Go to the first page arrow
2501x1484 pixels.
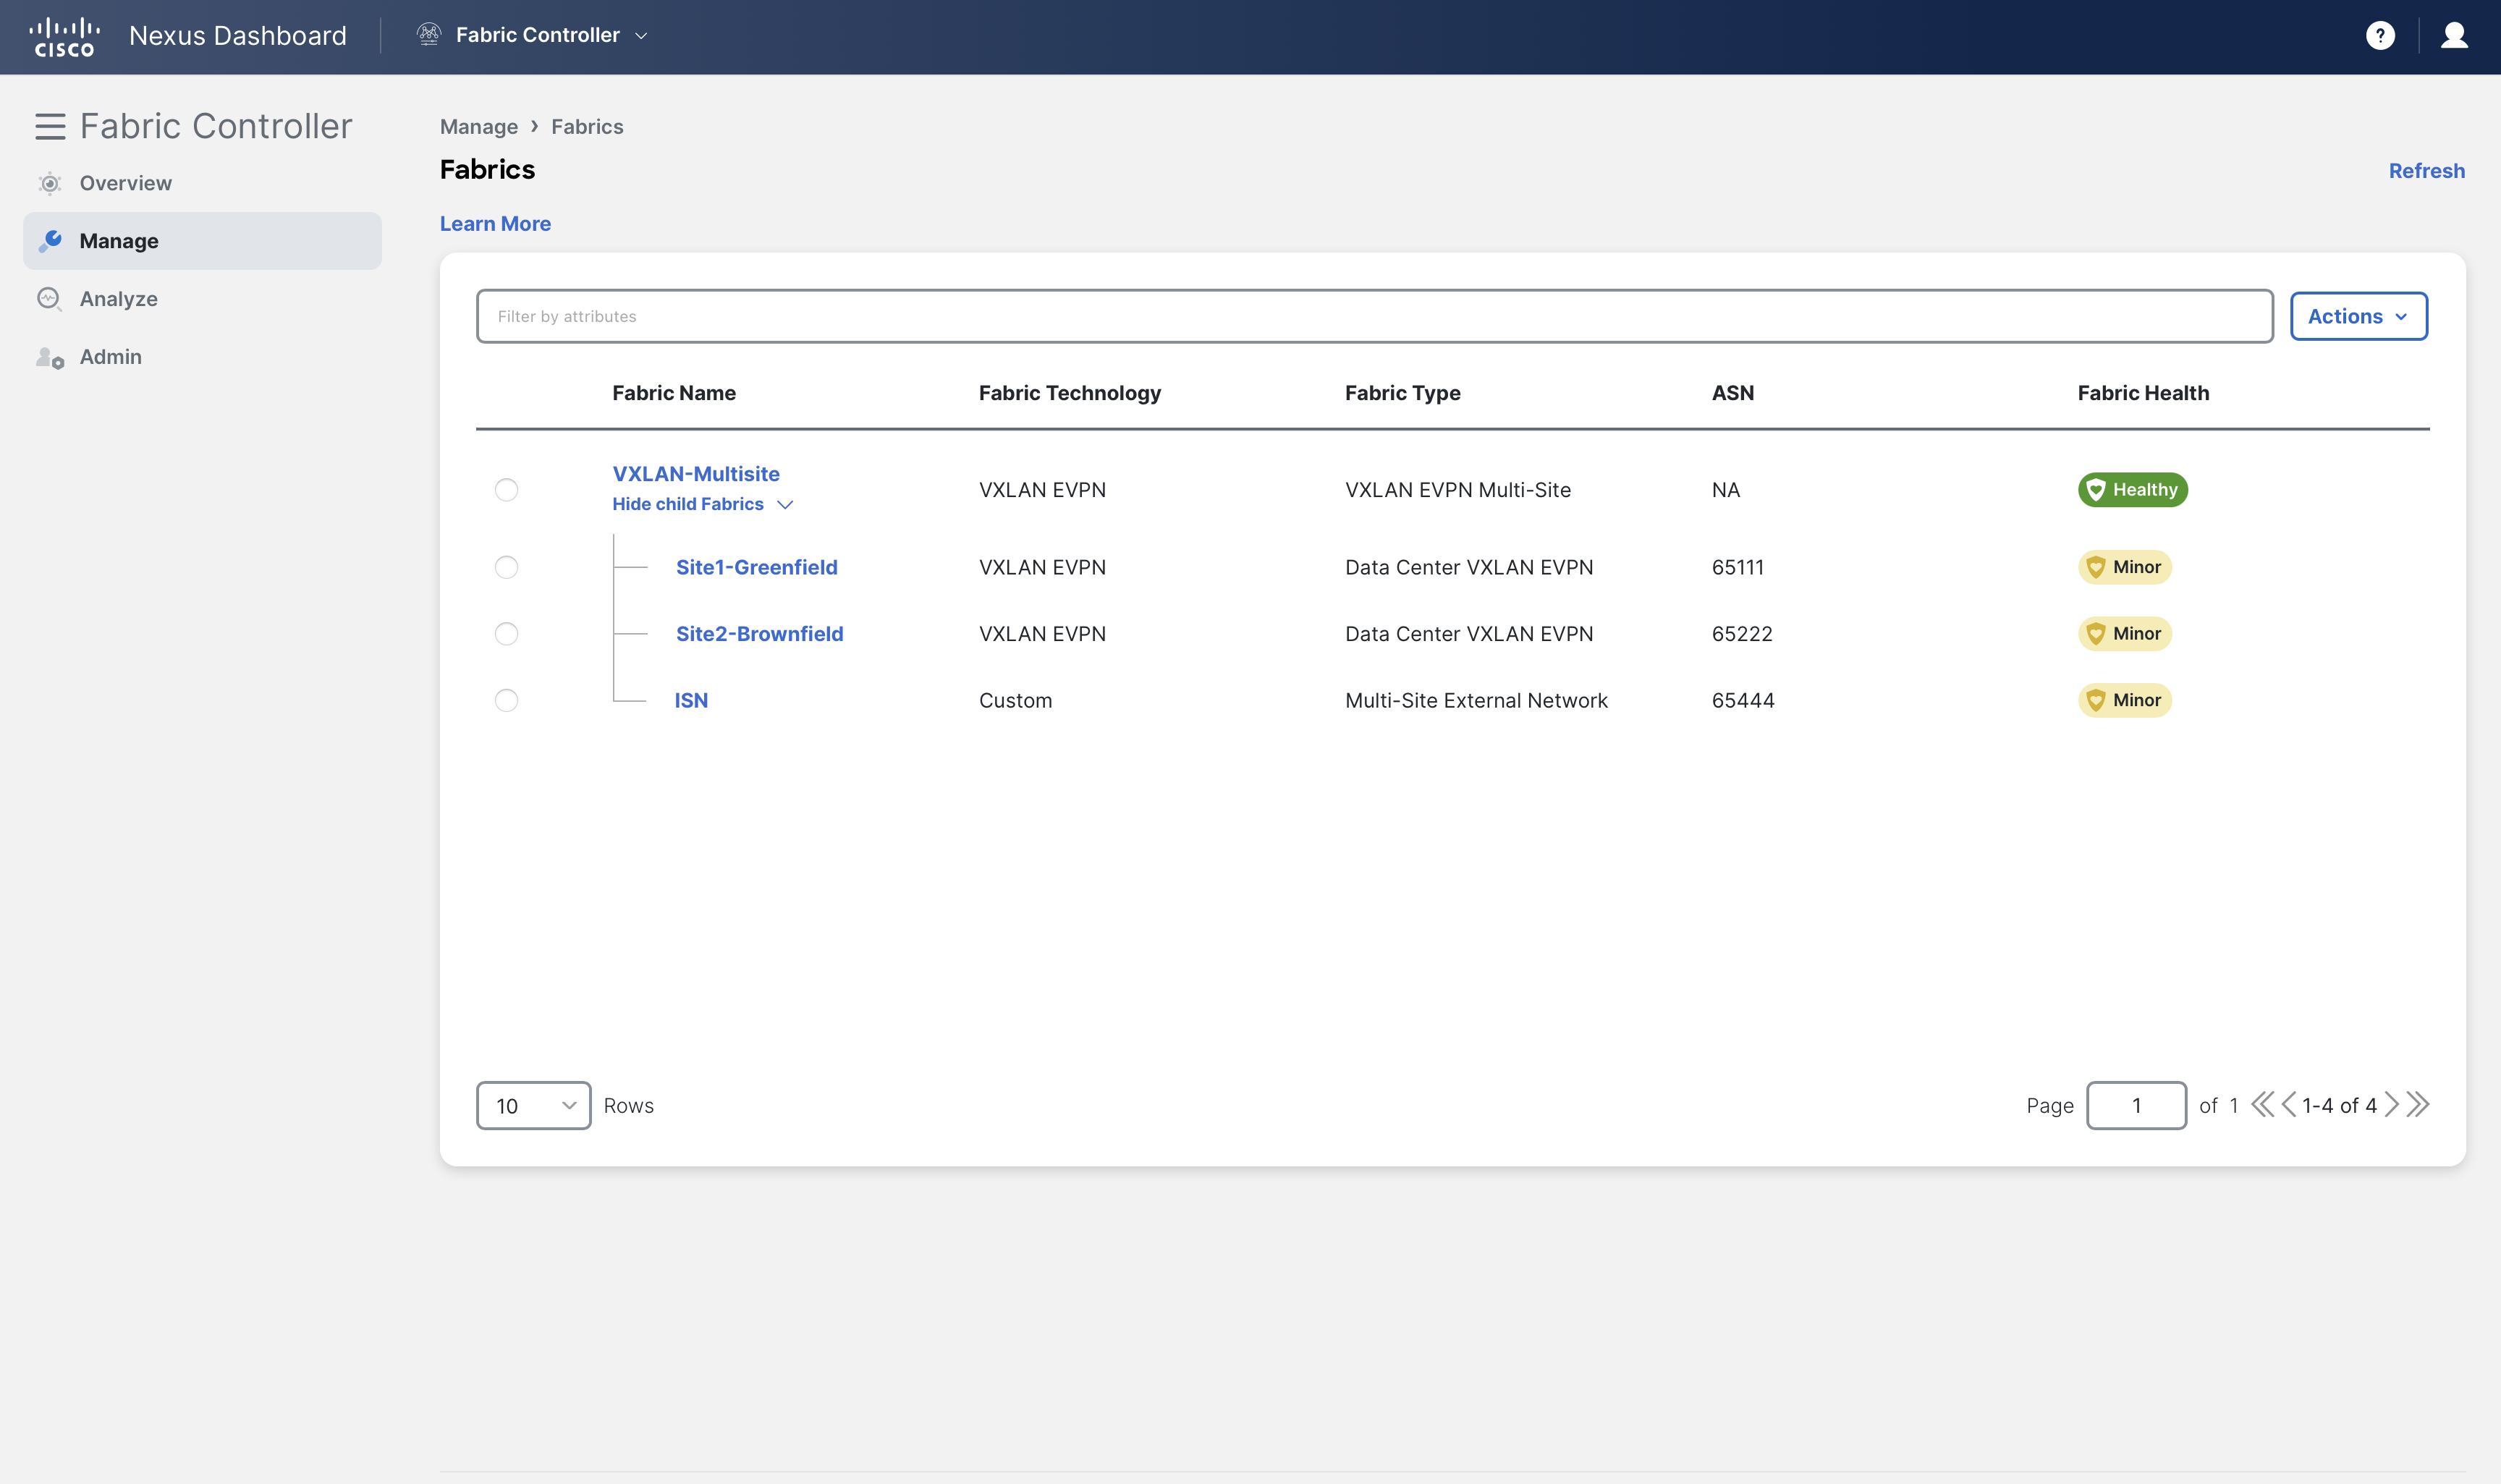click(2262, 1105)
